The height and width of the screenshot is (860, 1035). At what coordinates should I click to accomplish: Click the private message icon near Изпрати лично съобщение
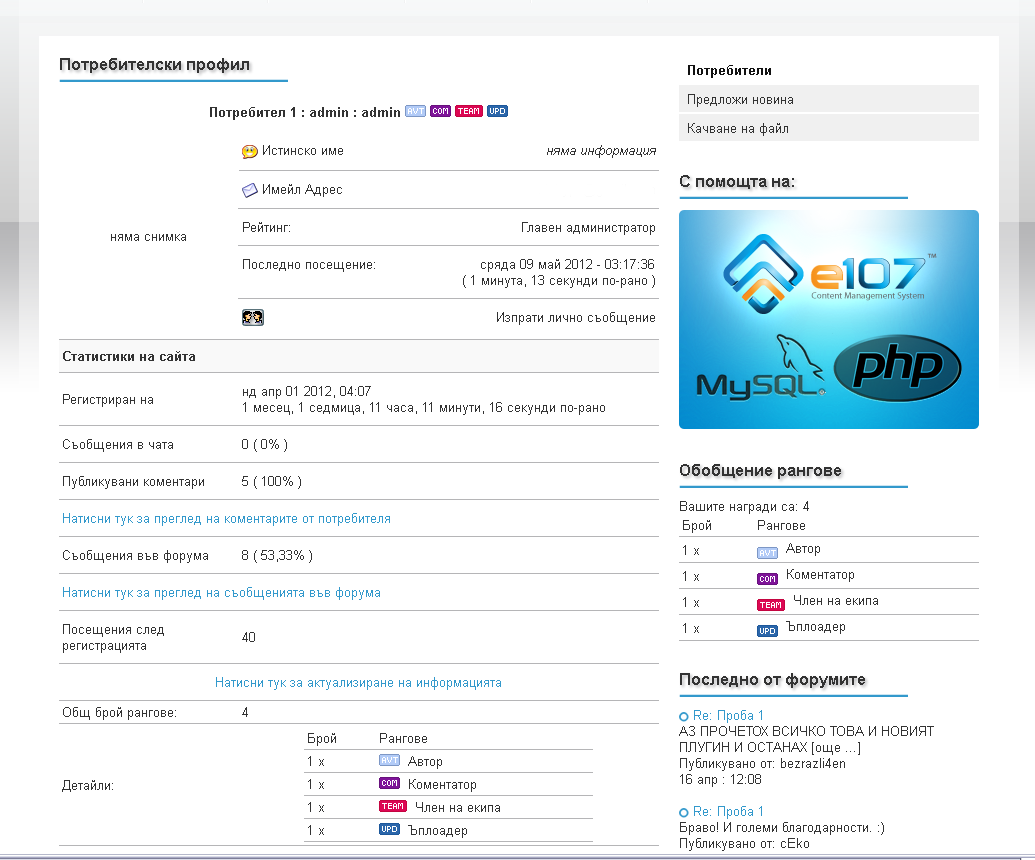[x=253, y=317]
